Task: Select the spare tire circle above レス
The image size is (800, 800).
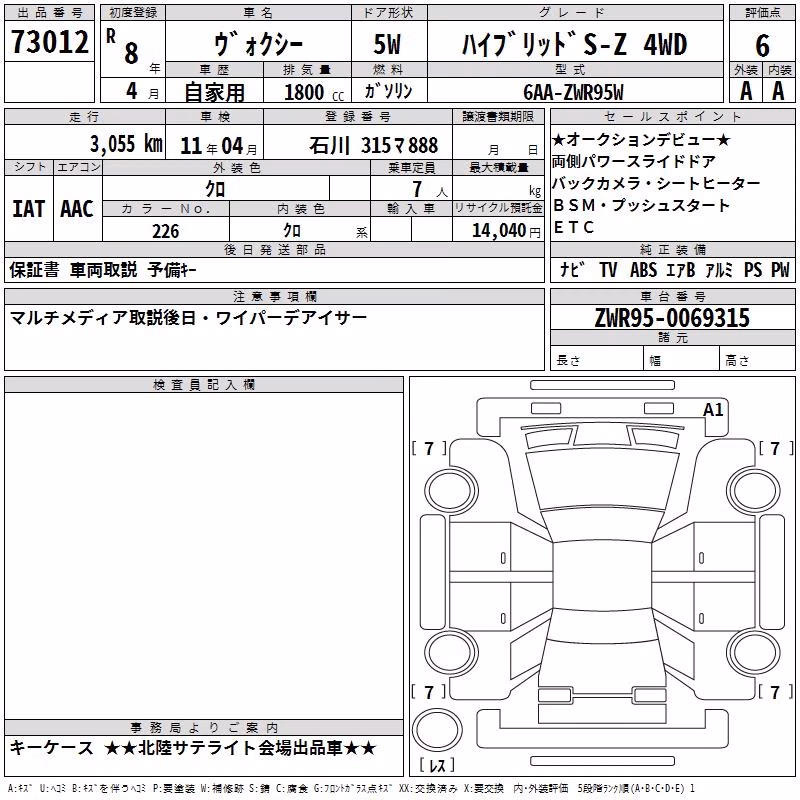Action: [437, 731]
